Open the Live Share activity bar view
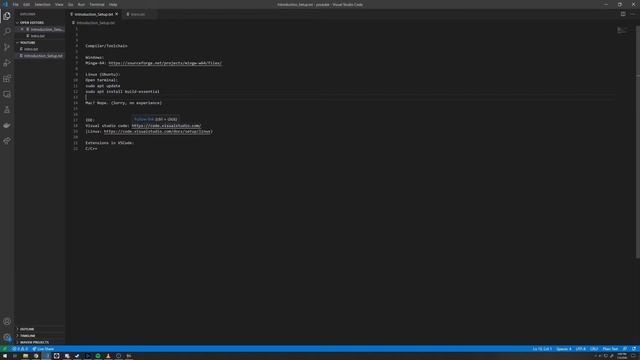This screenshot has width=640, height=360. [7, 141]
